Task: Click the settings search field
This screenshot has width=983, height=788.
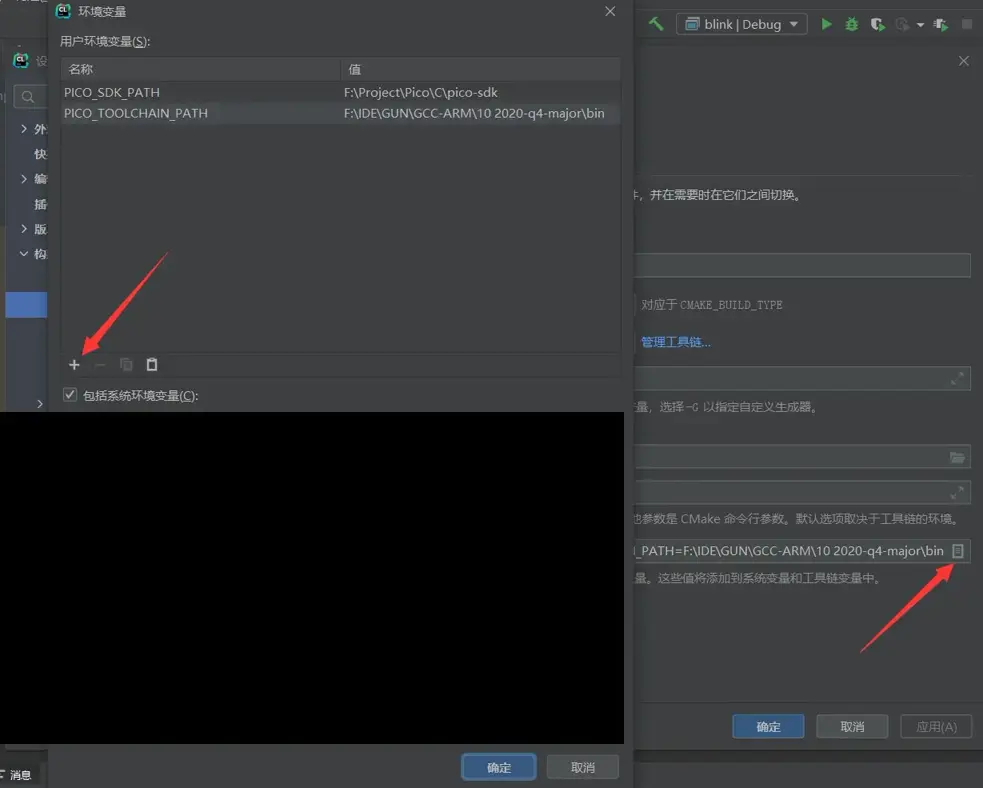Action: (x=28, y=97)
